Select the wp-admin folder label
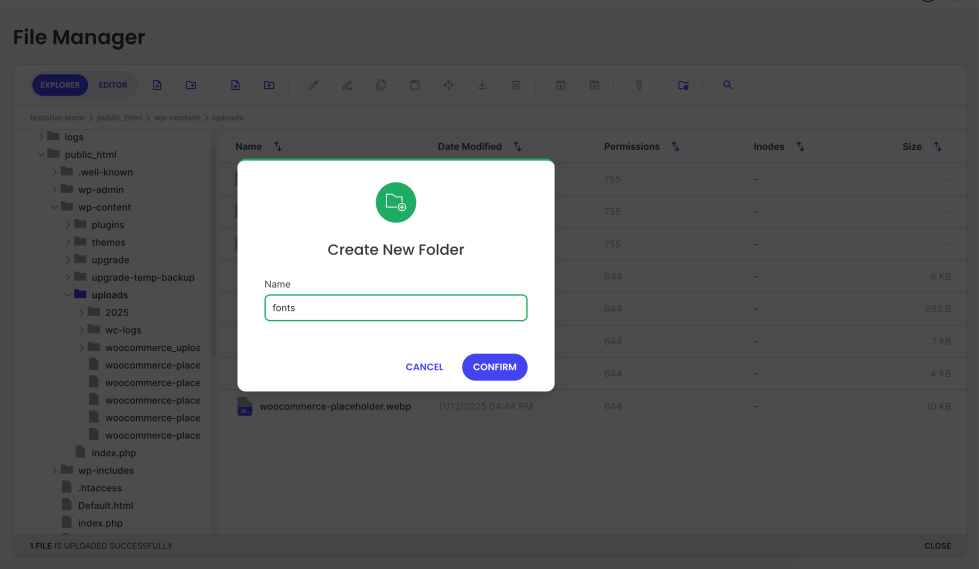 pyautogui.click(x=101, y=189)
